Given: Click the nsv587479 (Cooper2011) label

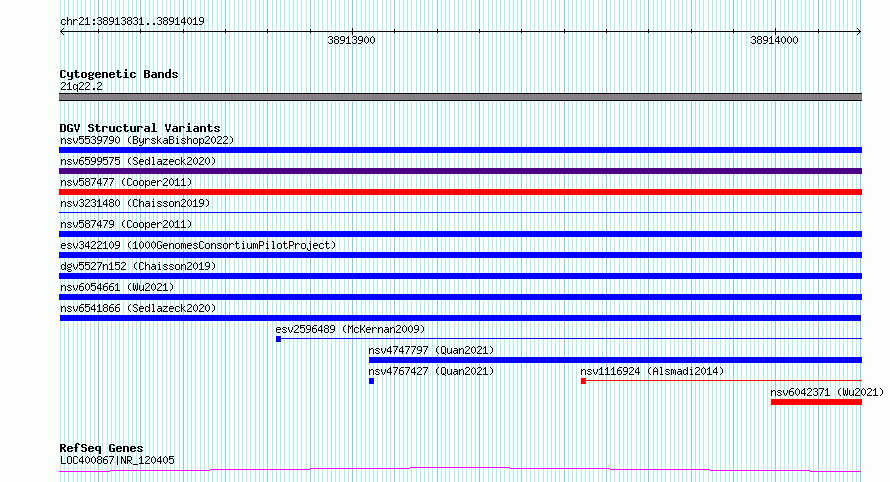Looking at the screenshot, I should coord(126,224).
